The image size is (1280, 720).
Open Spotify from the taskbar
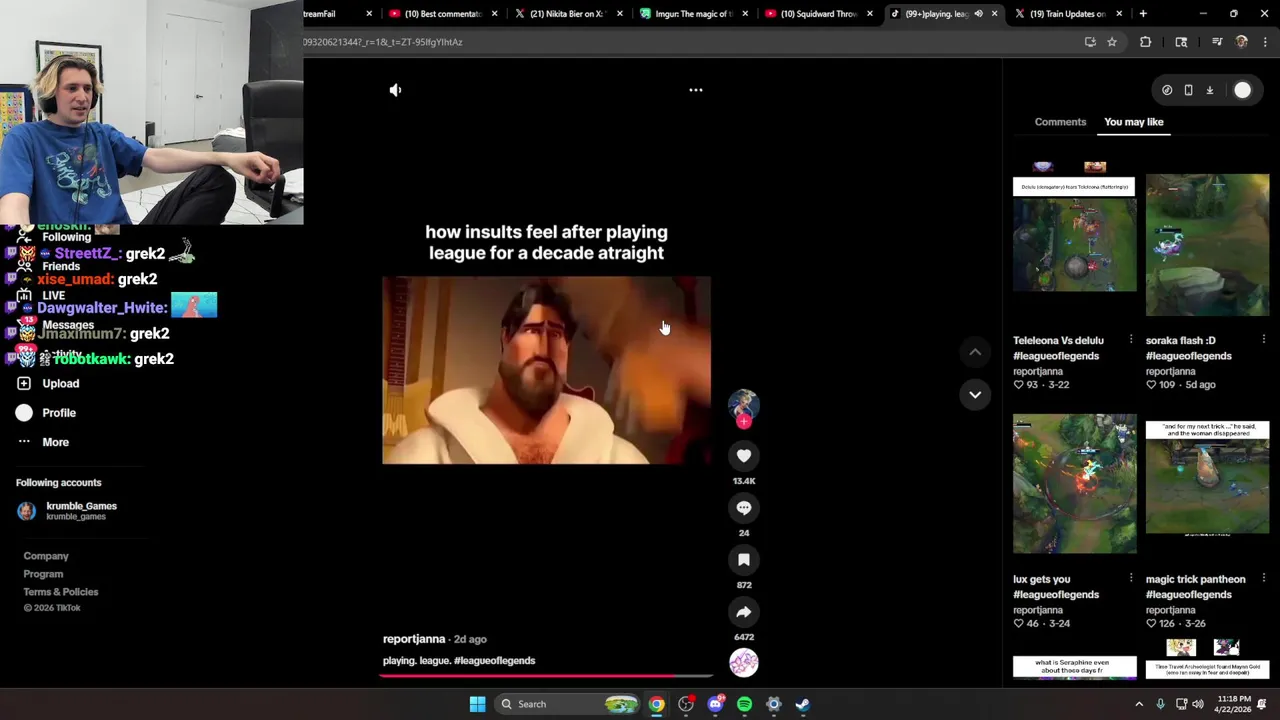pyautogui.click(x=744, y=704)
